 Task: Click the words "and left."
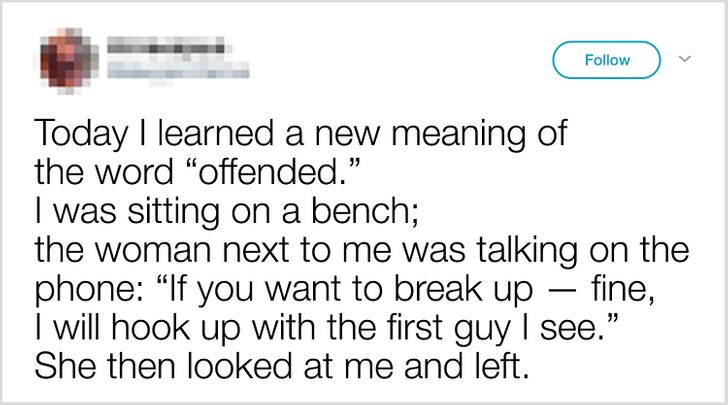(467, 367)
